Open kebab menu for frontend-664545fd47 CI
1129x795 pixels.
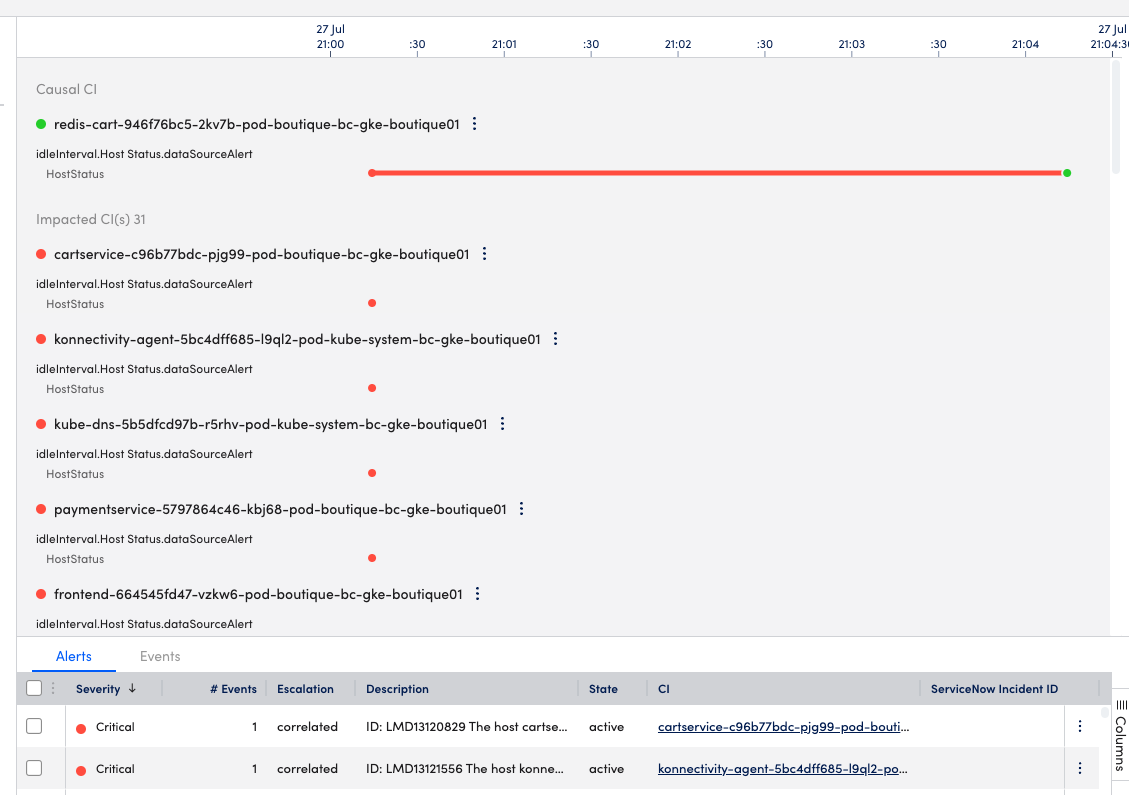pos(477,593)
